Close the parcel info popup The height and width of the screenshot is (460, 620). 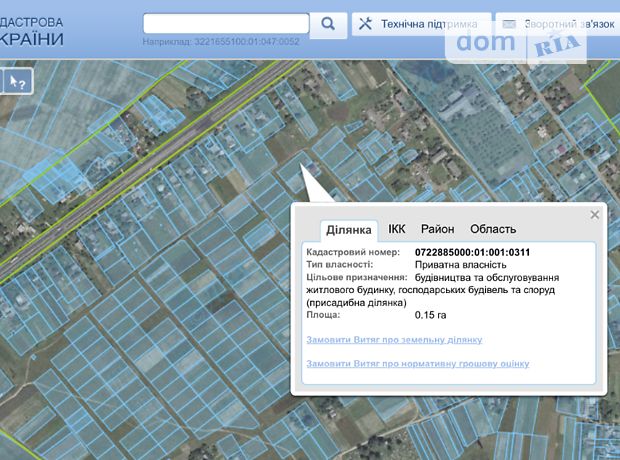click(x=594, y=215)
